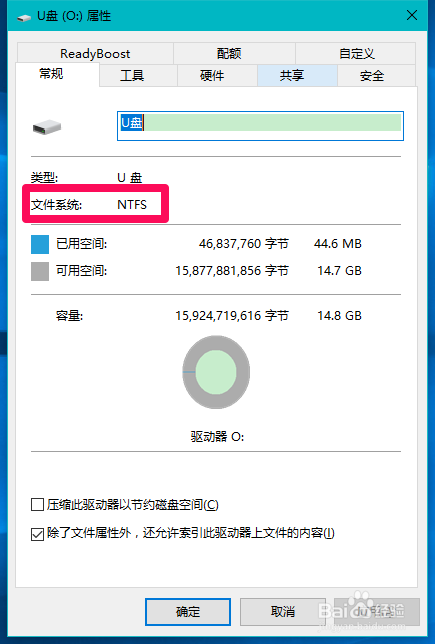Click the 应用 button behind the watermark
Screen dimensions: 435x644
click(377, 612)
